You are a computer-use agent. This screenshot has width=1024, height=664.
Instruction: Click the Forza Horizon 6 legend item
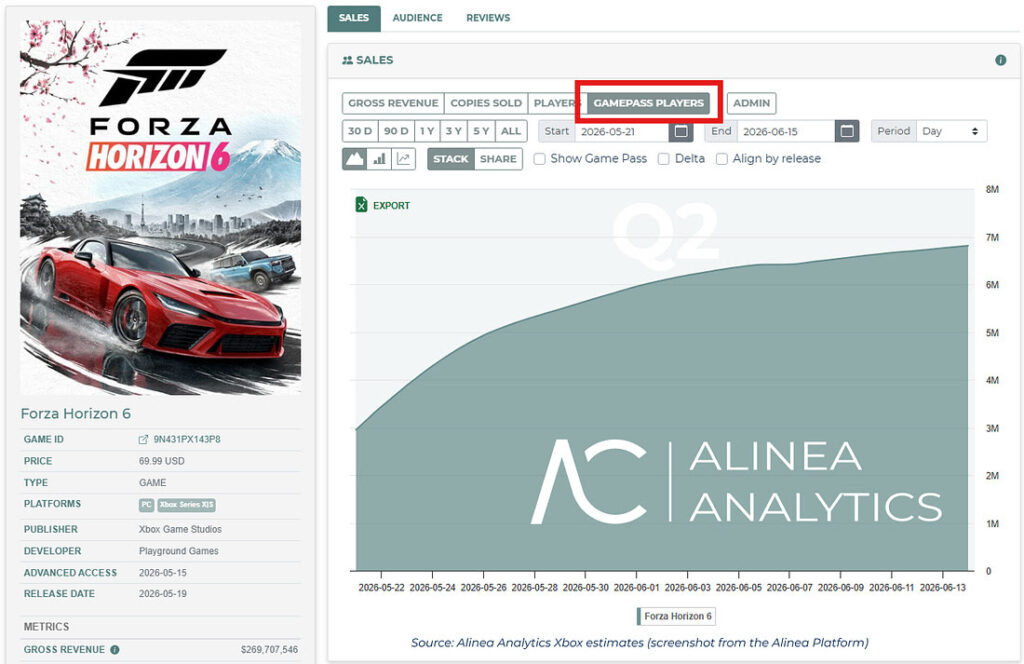tap(677, 616)
